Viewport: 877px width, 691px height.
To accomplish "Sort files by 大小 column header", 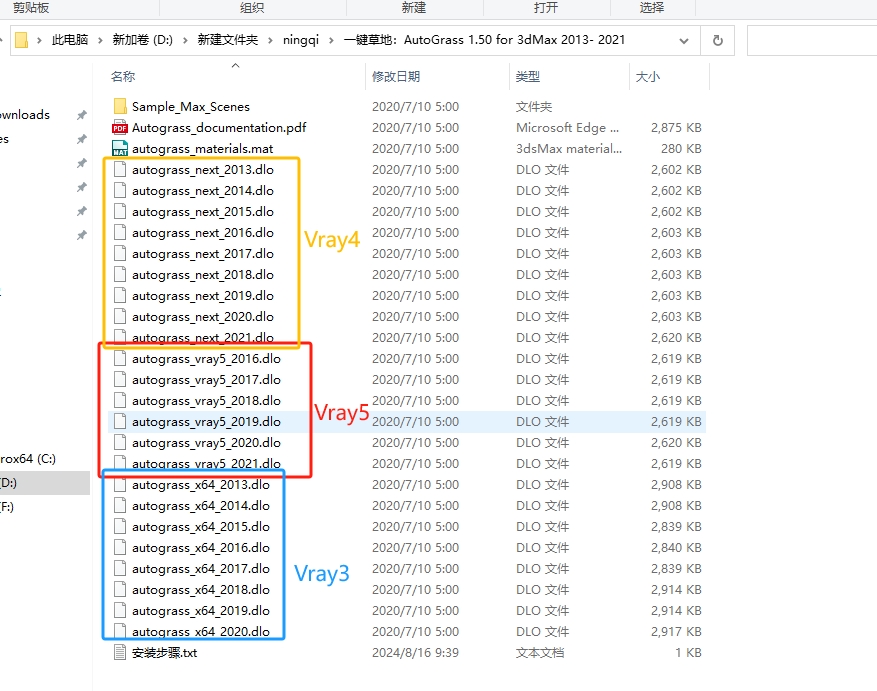I will click(x=648, y=77).
